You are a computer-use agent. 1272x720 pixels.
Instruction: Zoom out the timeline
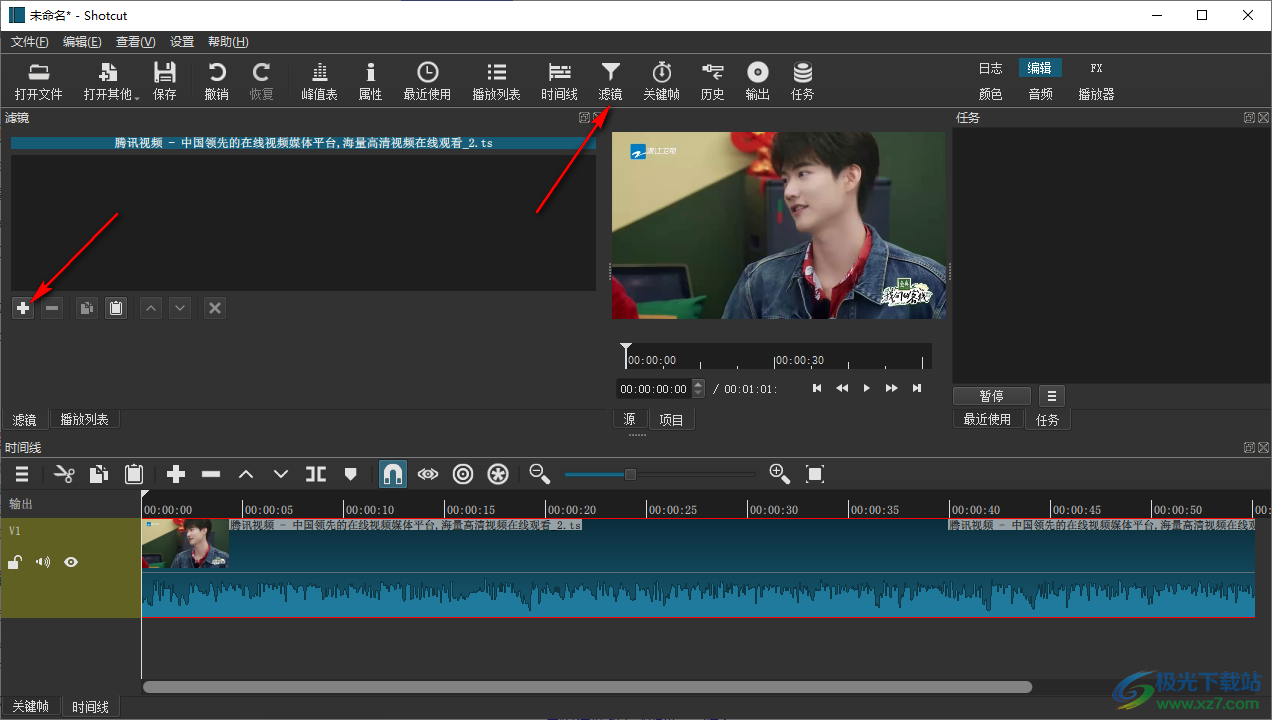540,474
